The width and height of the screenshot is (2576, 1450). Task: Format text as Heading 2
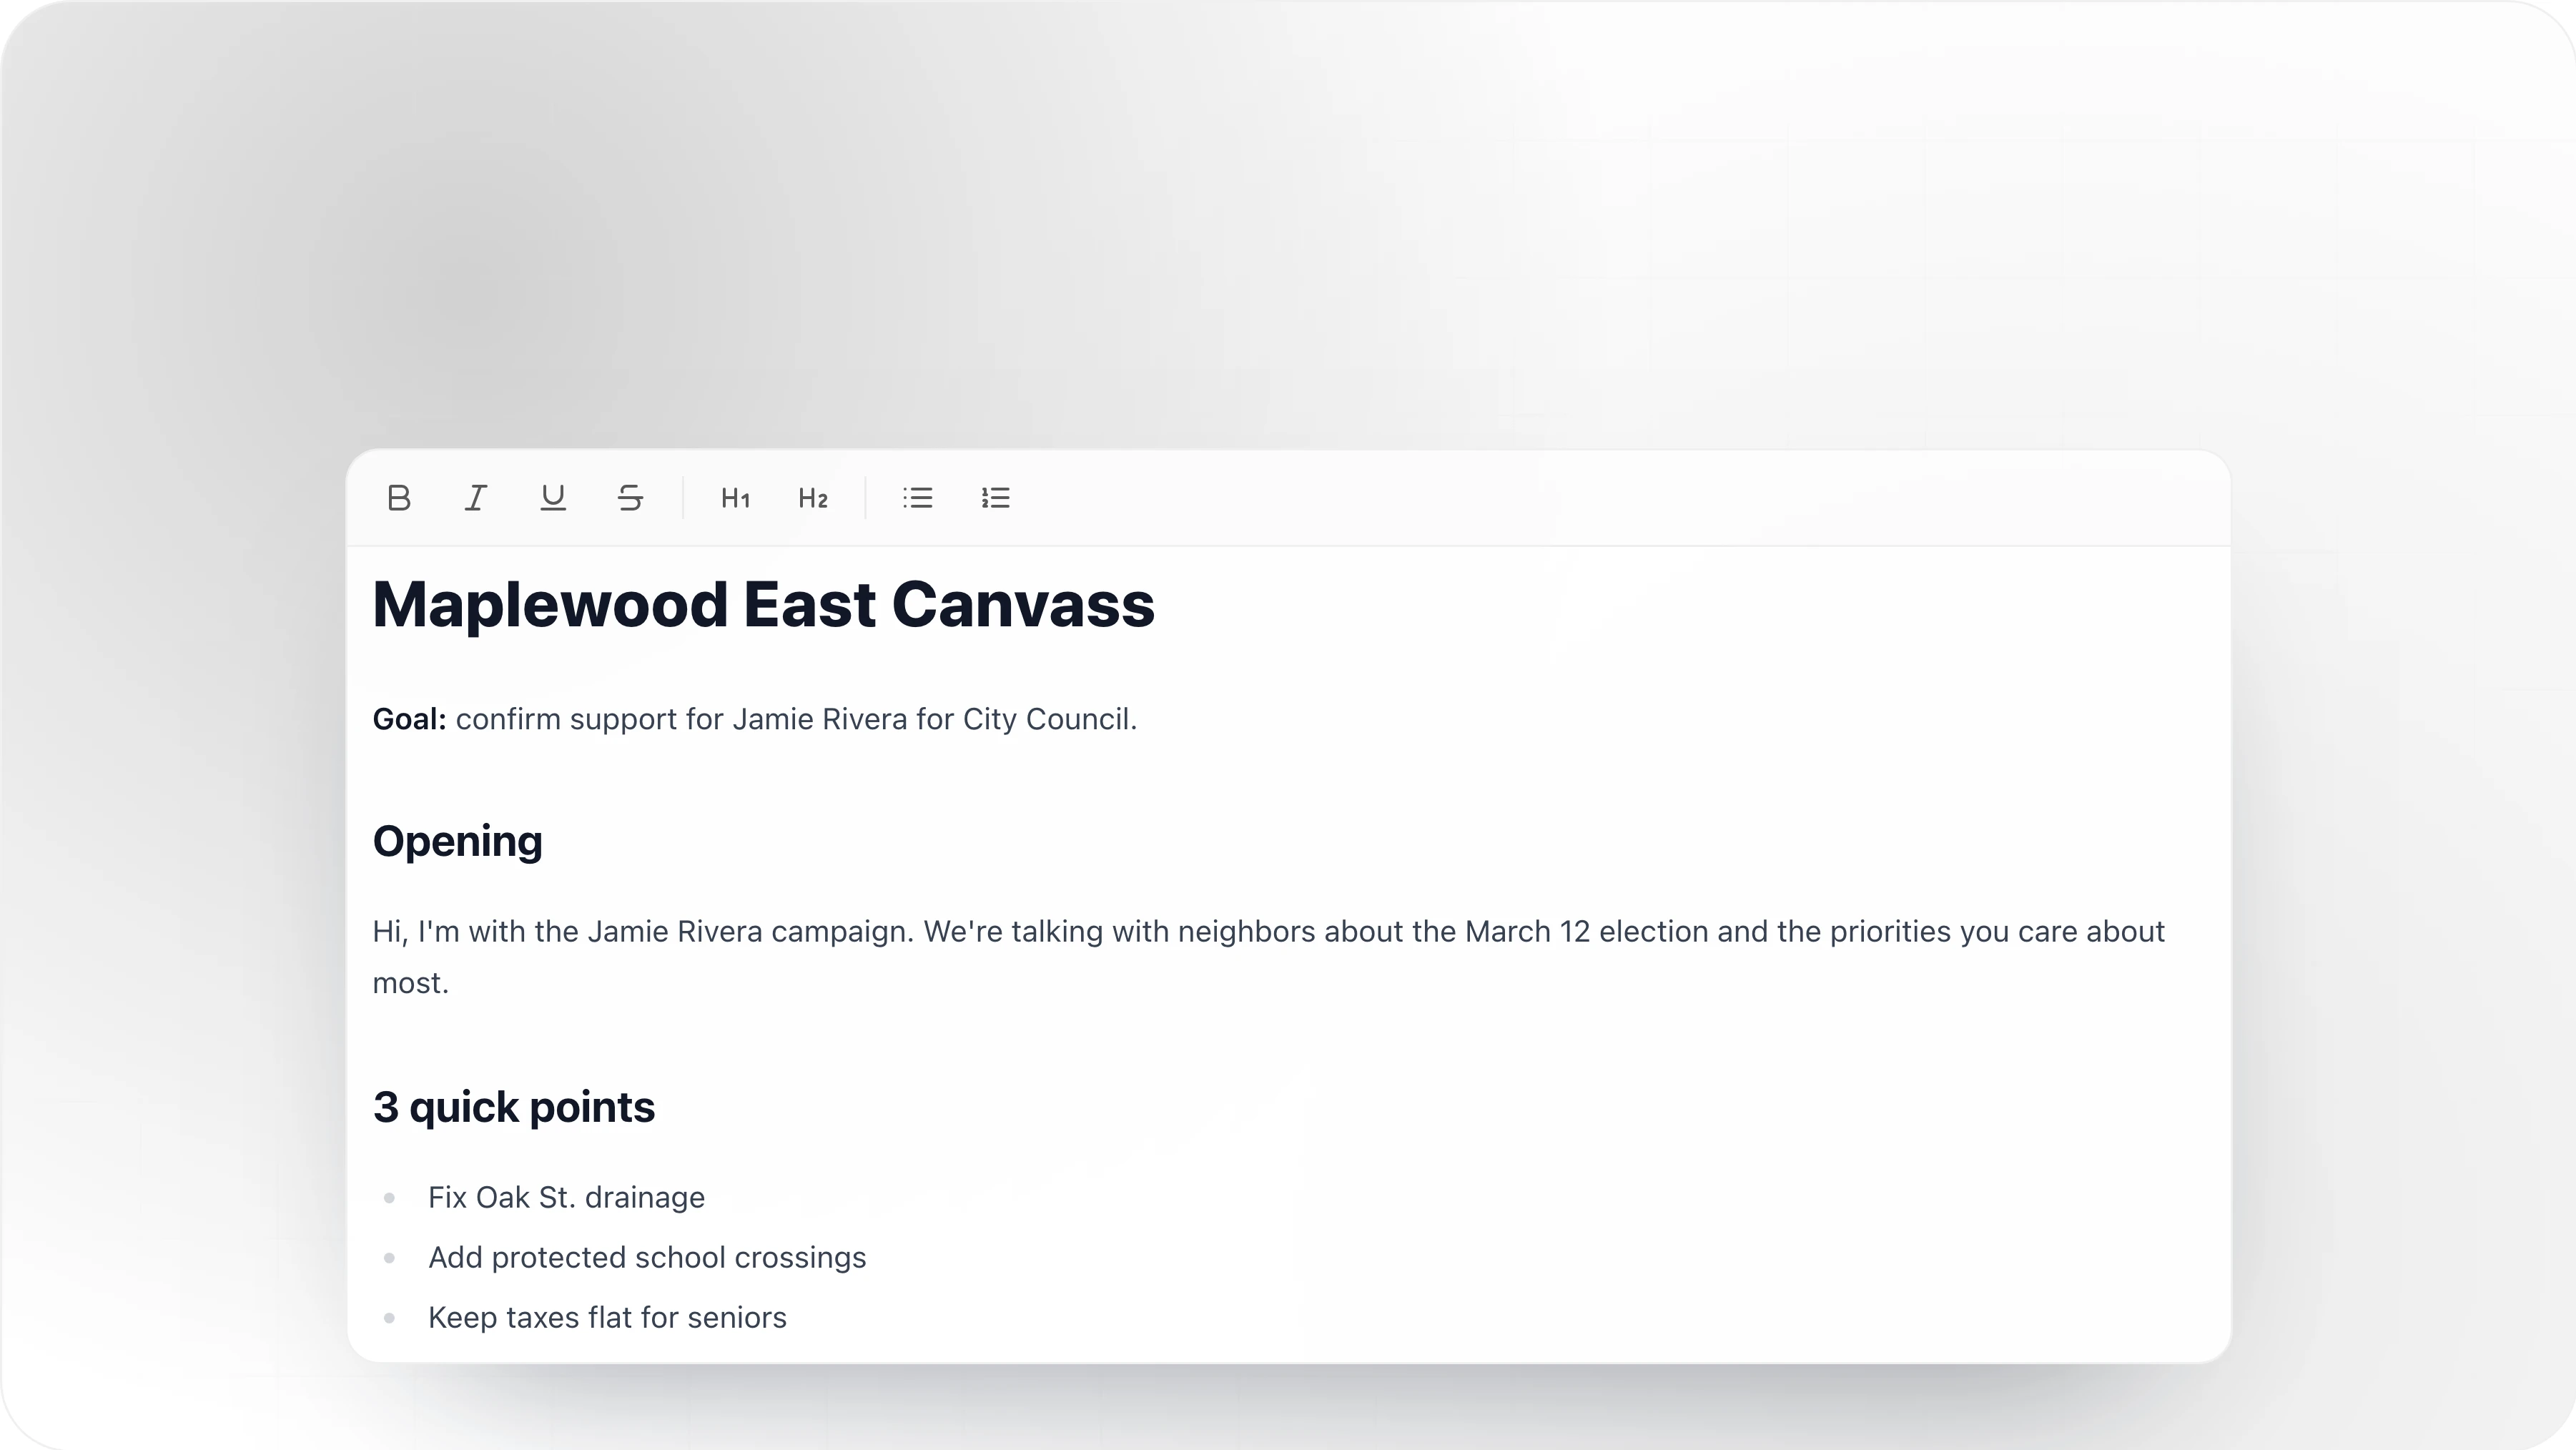813,498
